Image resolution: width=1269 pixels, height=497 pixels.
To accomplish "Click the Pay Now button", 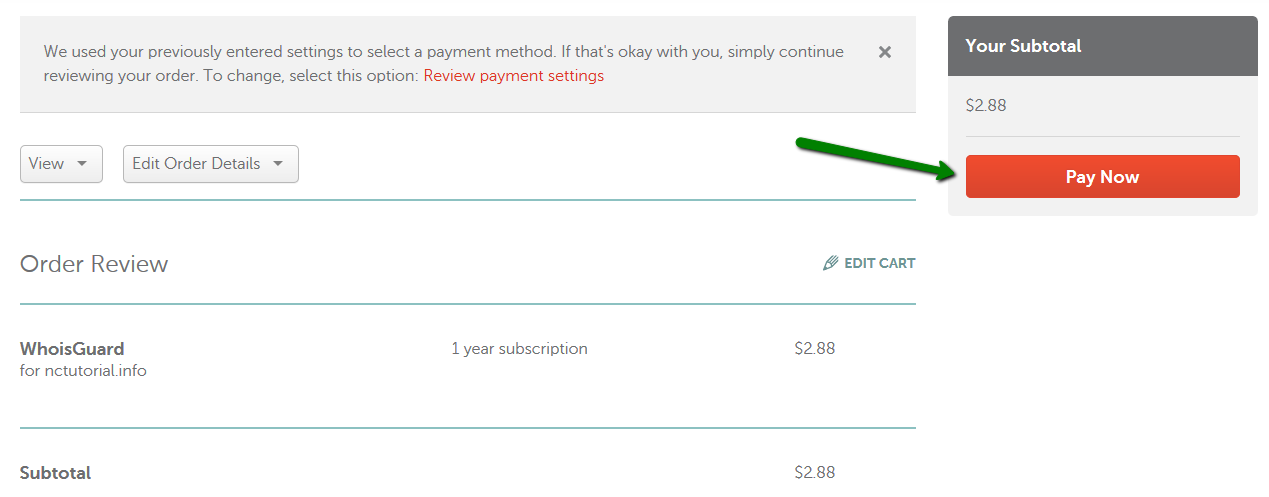I will pyautogui.click(x=1102, y=177).
